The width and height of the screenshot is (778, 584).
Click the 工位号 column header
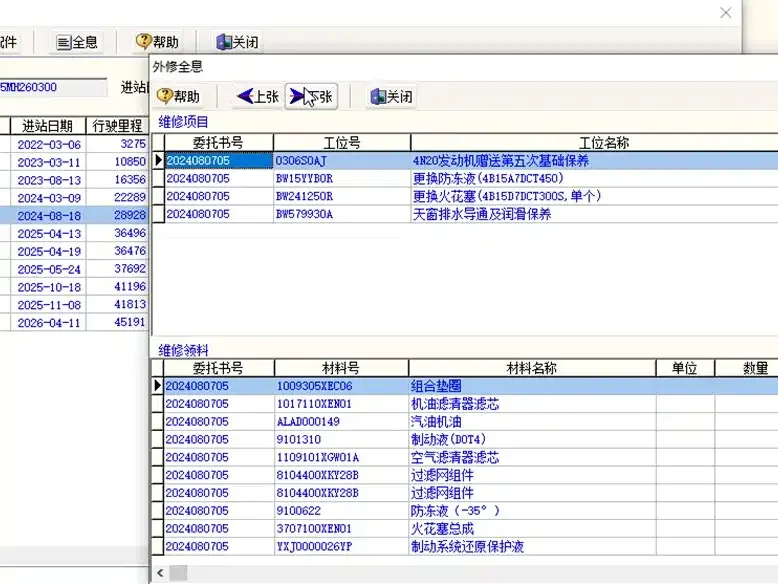342,143
